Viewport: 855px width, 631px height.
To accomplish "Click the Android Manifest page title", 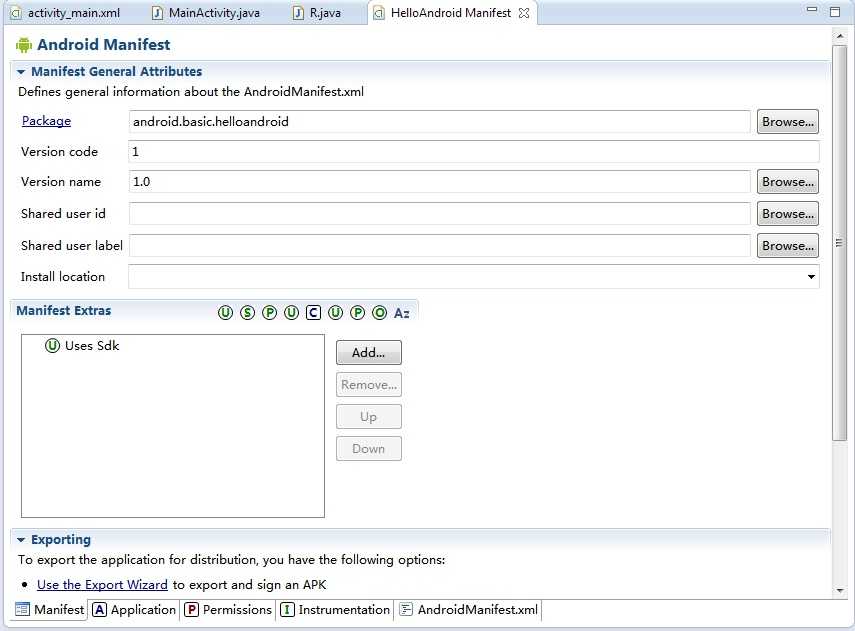I will click(104, 45).
